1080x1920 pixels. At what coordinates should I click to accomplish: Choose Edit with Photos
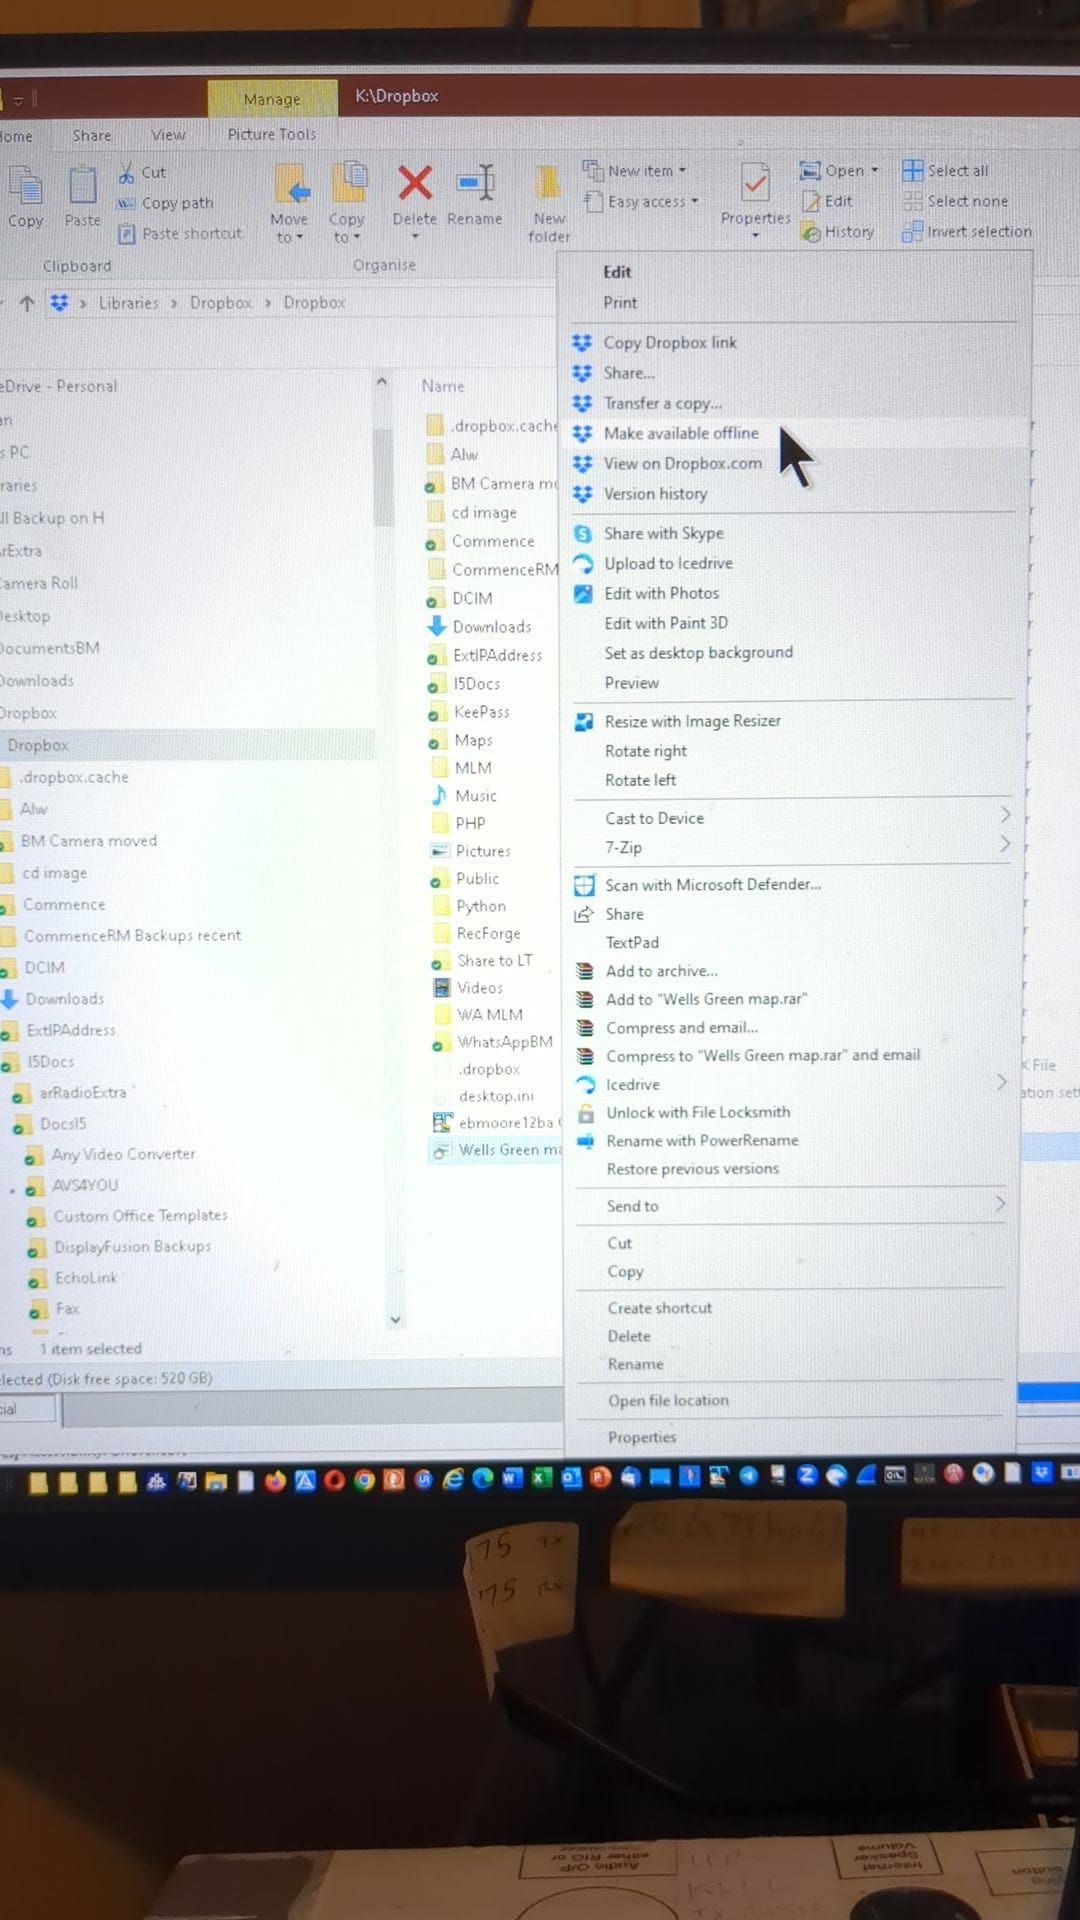point(662,594)
